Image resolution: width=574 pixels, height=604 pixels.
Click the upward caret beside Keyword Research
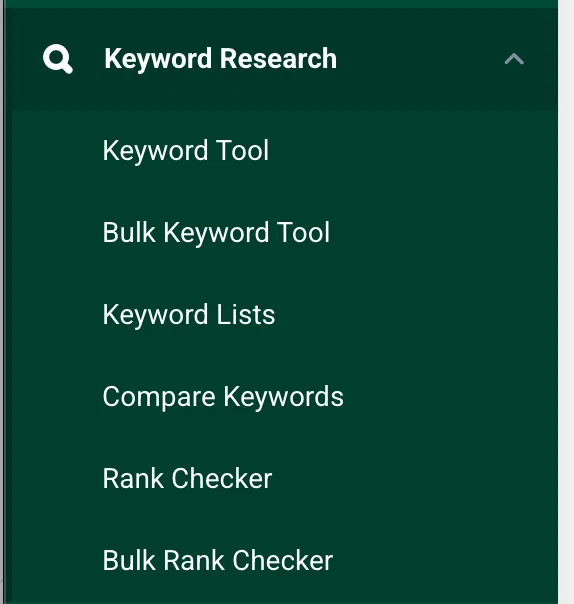coord(514,59)
